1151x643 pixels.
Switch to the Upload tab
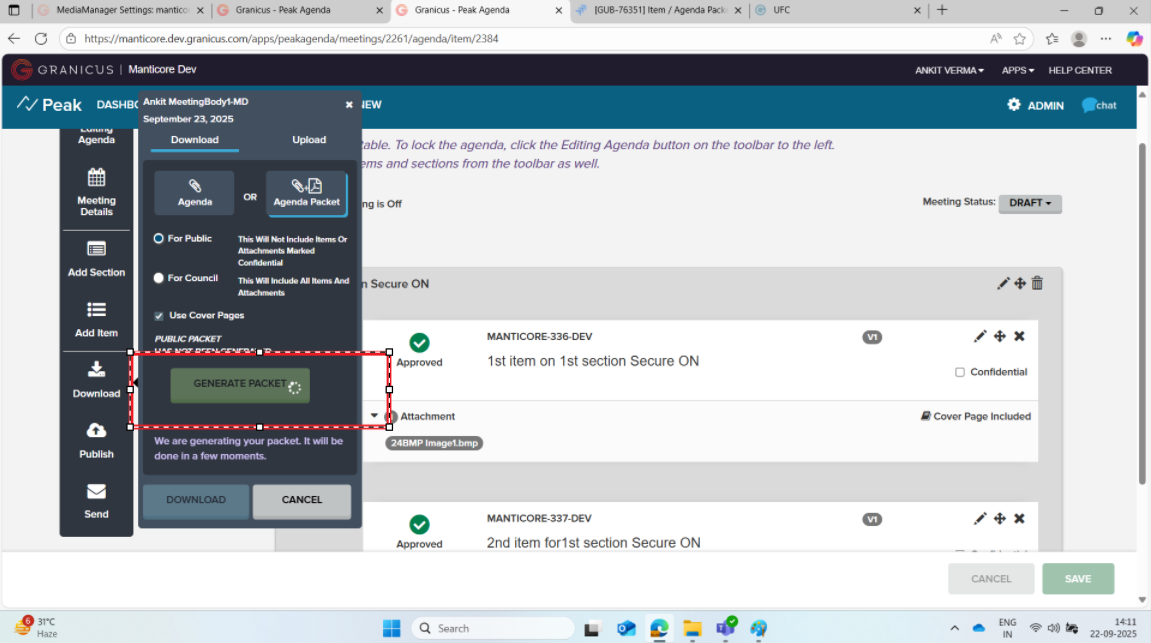308,140
